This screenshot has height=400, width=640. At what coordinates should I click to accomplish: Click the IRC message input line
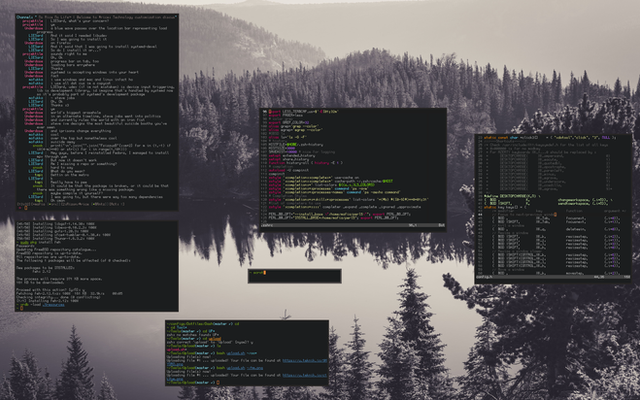(x=97, y=208)
